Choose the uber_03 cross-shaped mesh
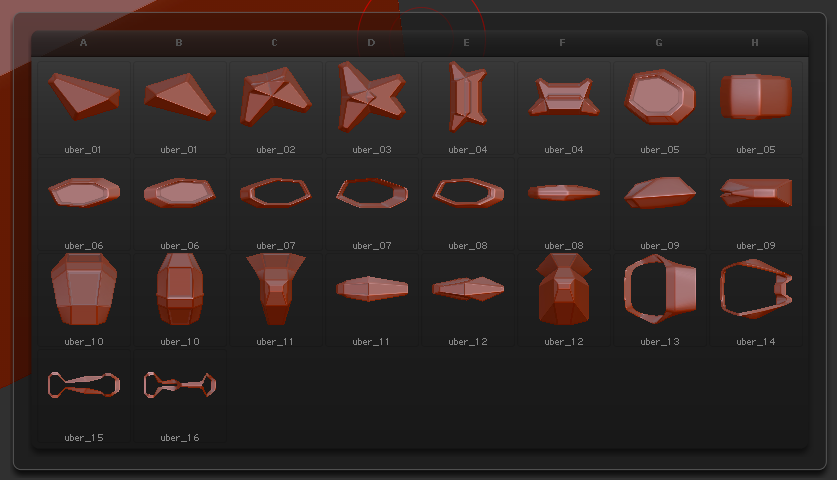Viewport: 837px width, 480px height. pos(372,108)
